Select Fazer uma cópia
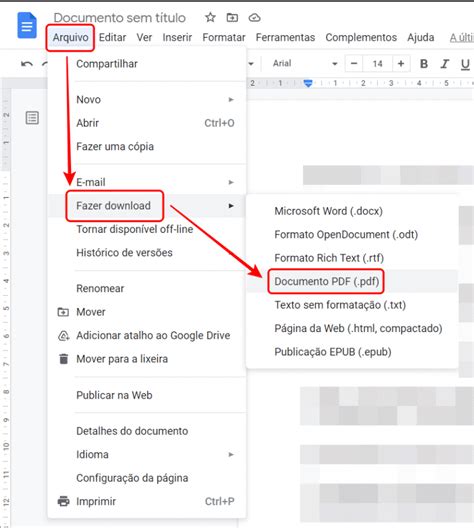The width and height of the screenshot is (474, 528). tap(147, 147)
